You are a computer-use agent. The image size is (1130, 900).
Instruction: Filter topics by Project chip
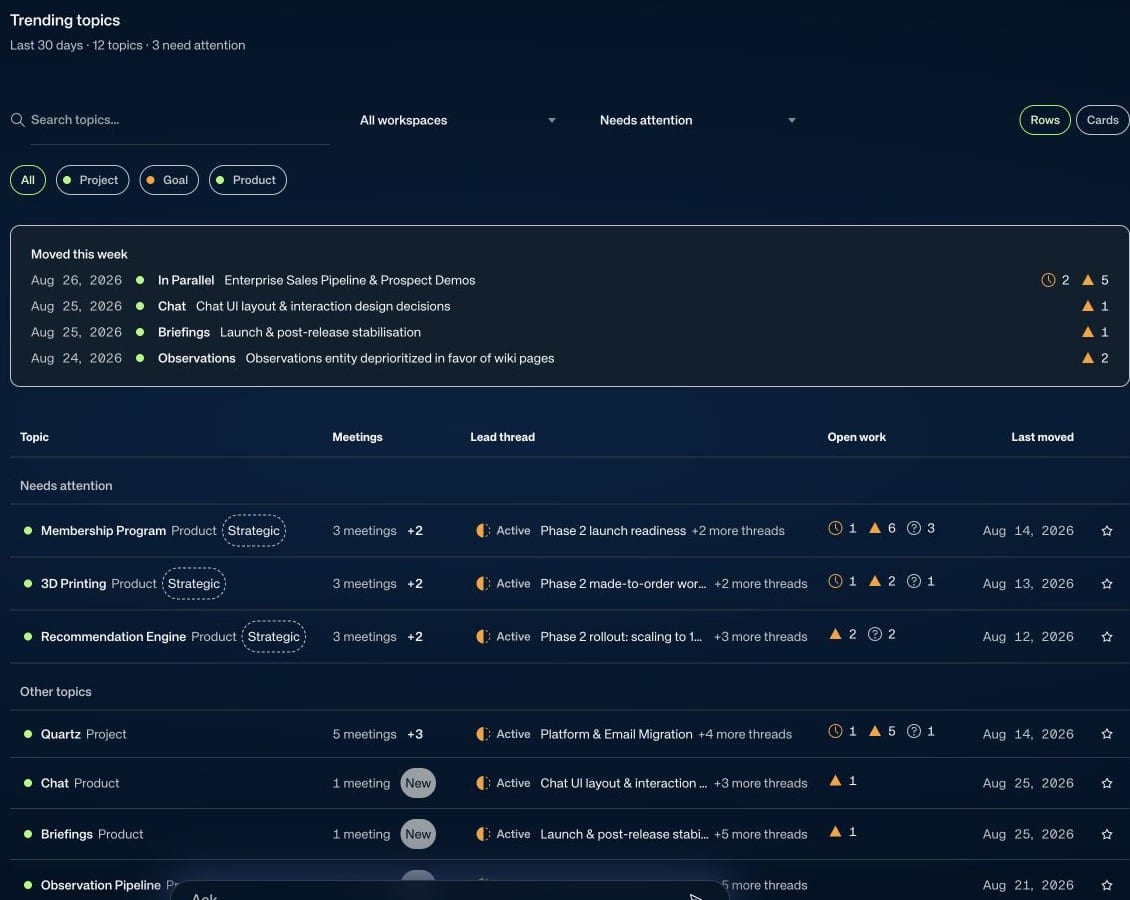(92, 180)
